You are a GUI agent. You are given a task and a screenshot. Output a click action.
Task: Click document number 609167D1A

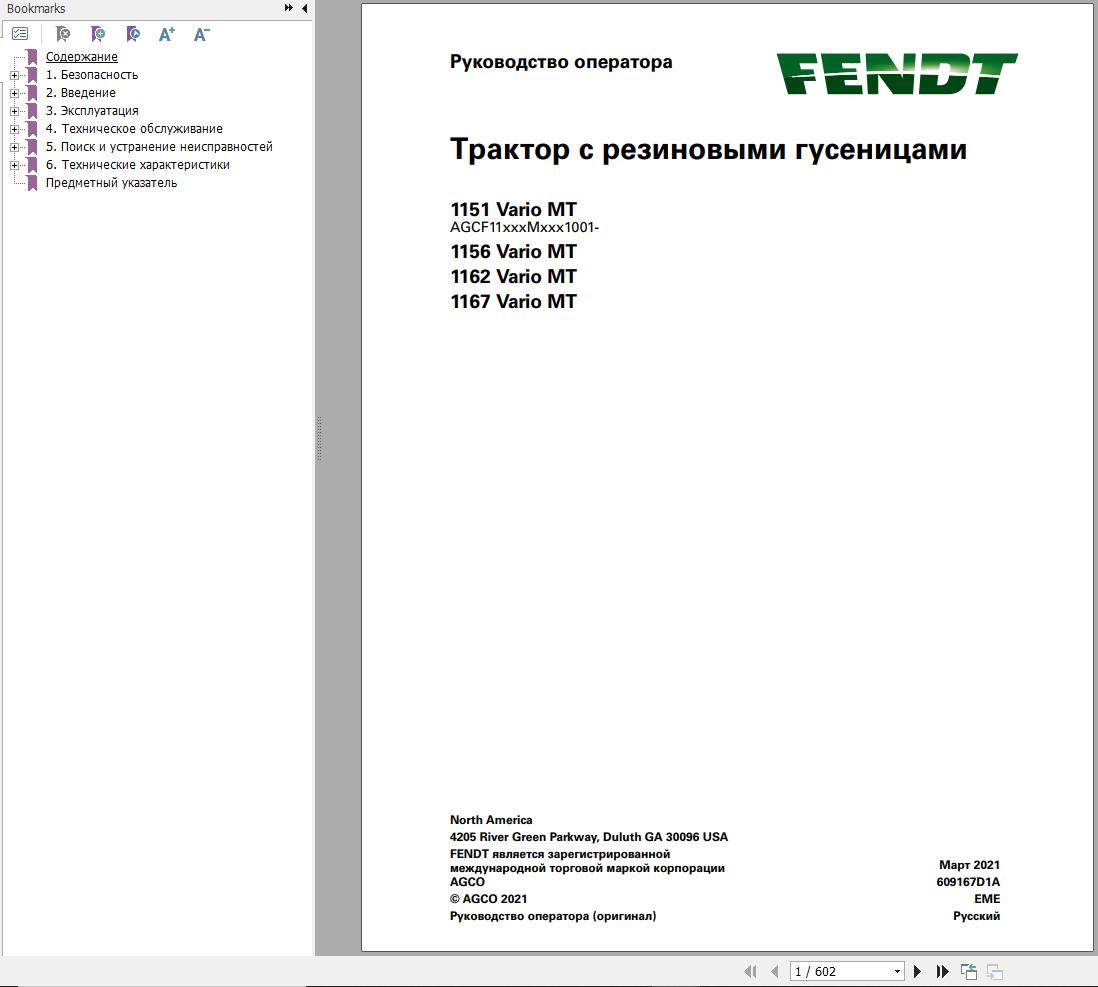968,882
